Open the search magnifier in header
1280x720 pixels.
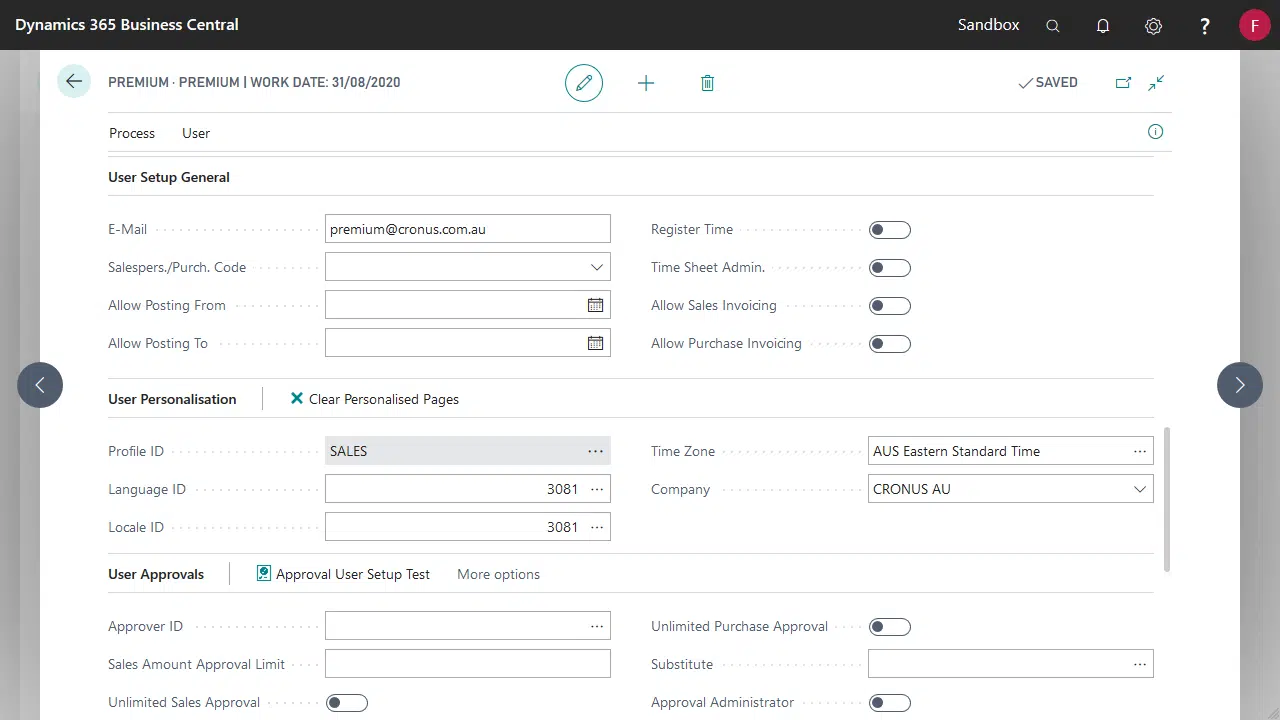click(x=1053, y=26)
